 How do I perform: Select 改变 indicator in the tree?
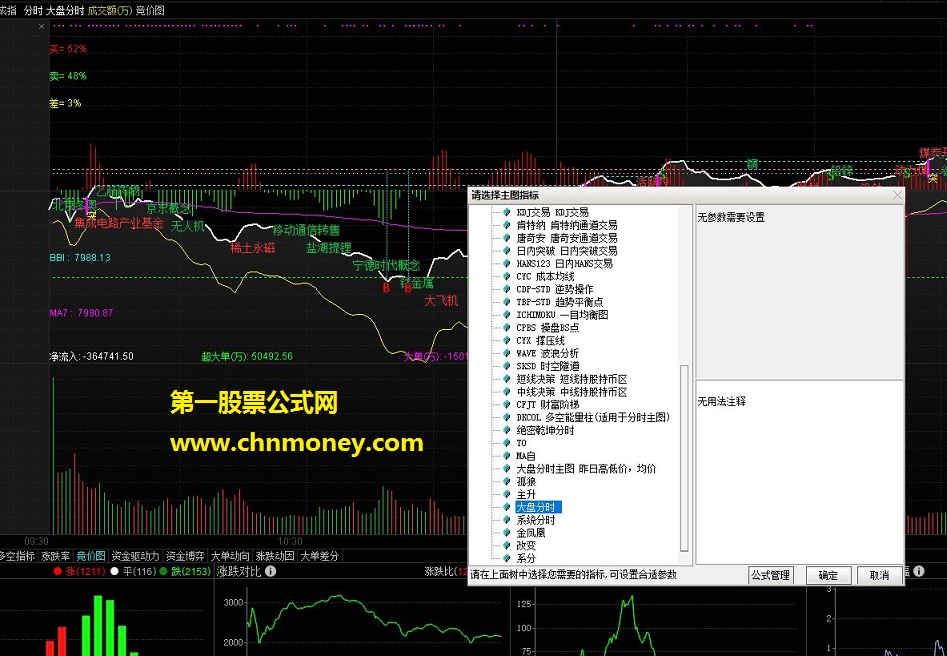525,545
